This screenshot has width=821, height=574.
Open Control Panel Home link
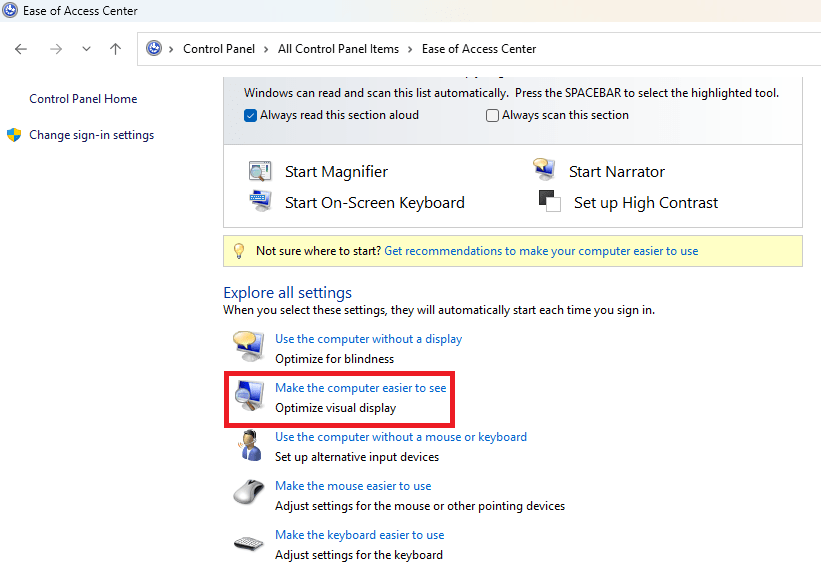pos(83,98)
